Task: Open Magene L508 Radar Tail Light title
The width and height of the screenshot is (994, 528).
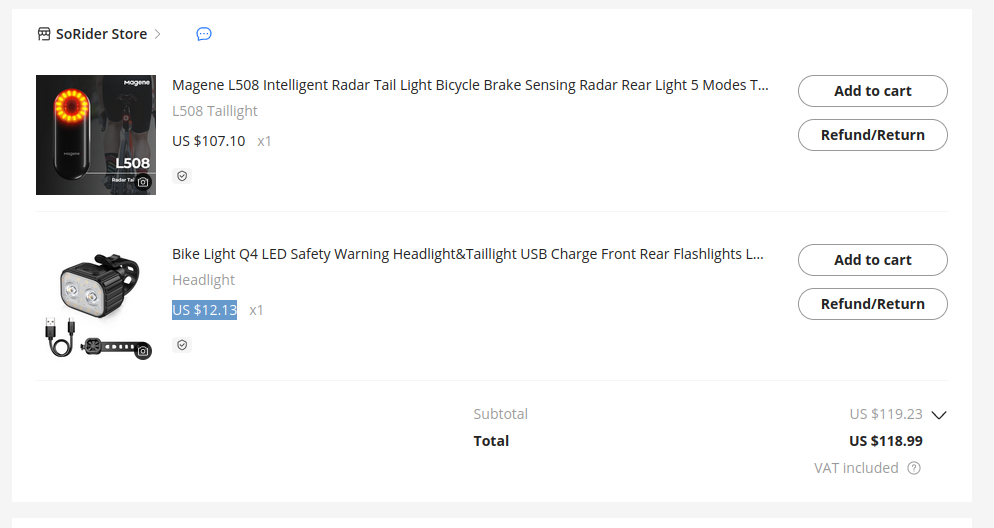Action: coord(470,85)
